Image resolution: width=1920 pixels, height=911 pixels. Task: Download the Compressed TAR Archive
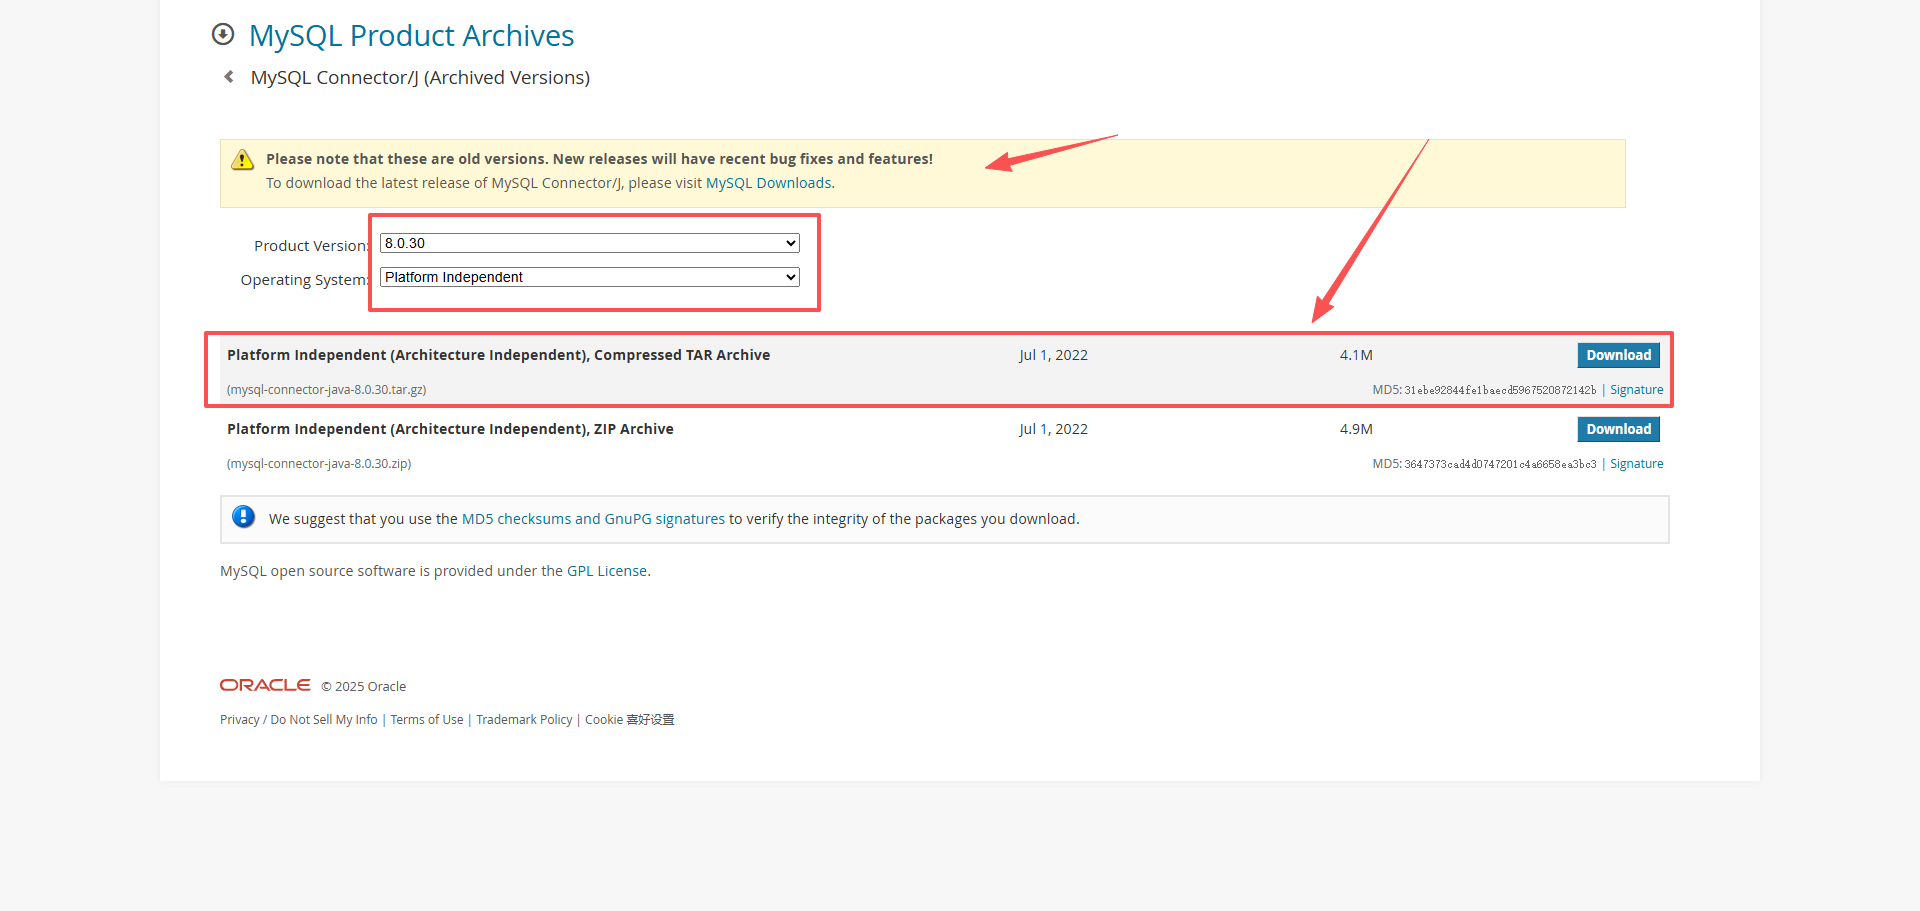coord(1618,355)
